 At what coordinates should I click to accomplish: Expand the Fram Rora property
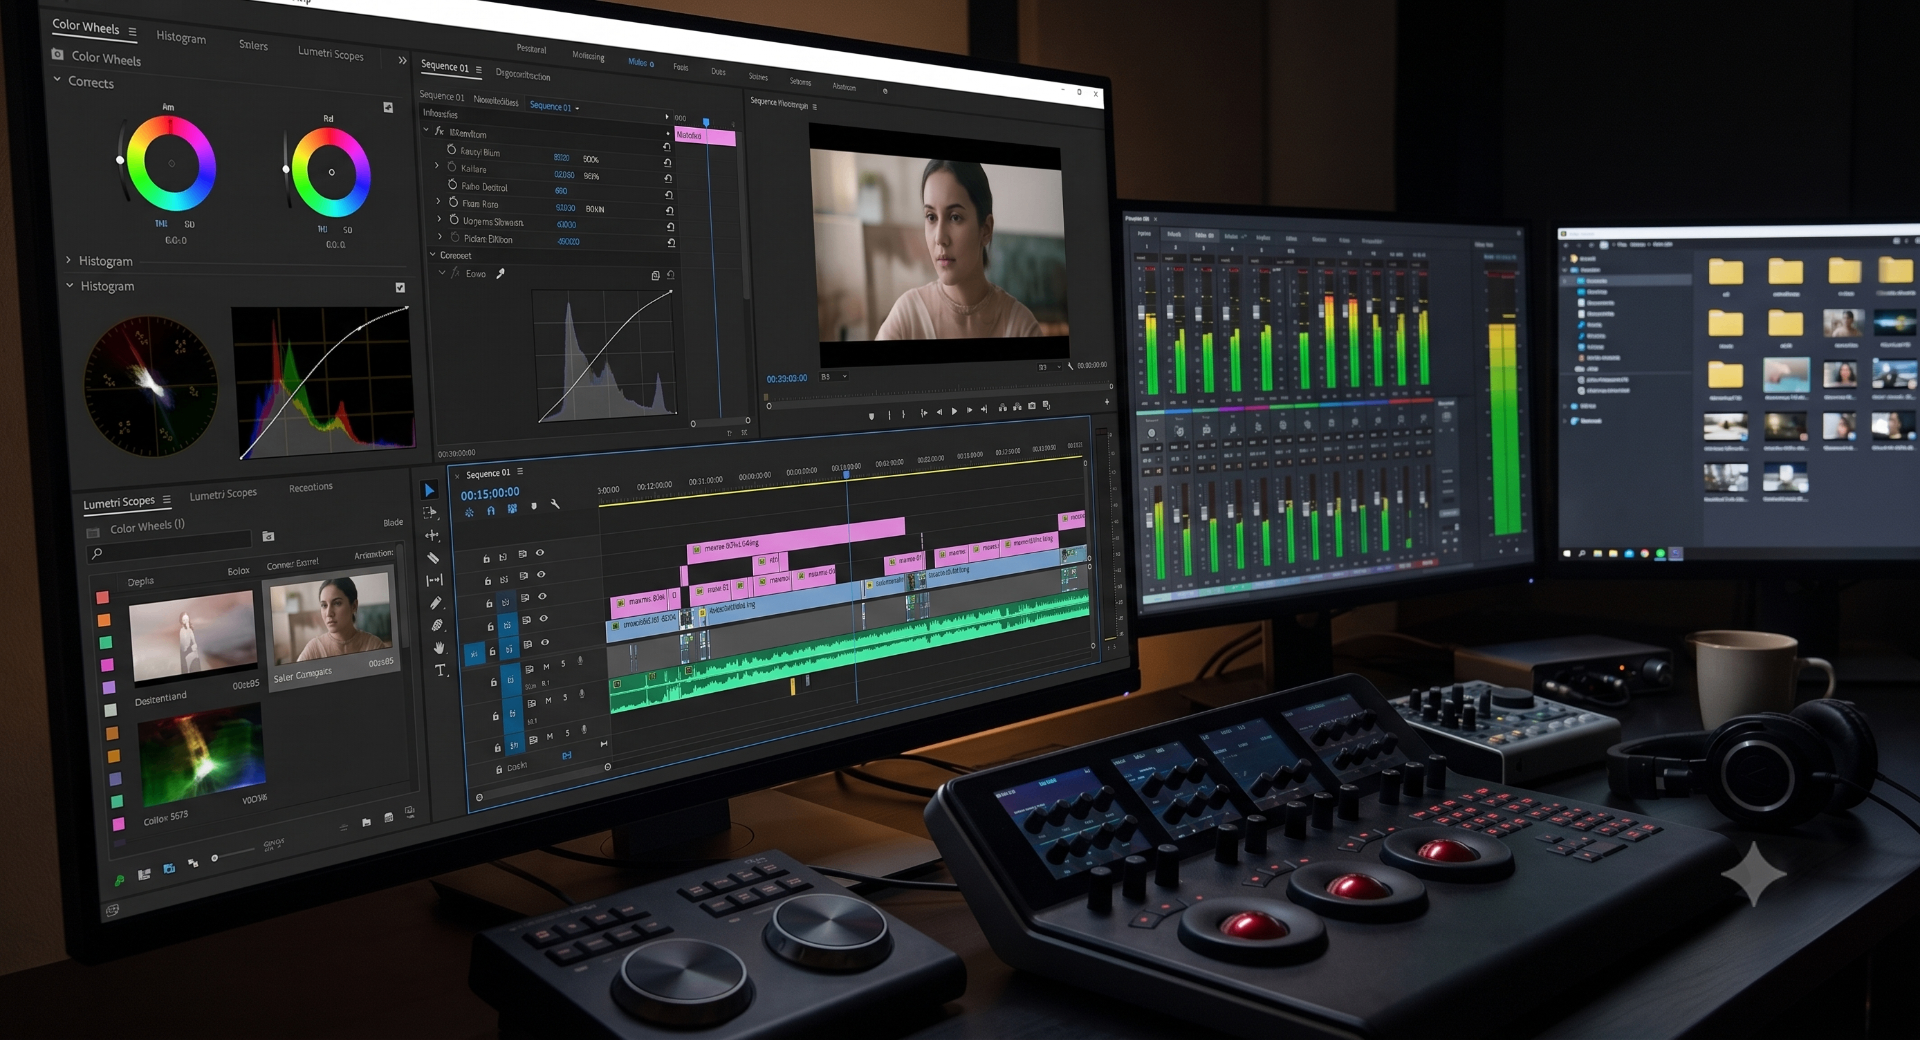[x=438, y=201]
